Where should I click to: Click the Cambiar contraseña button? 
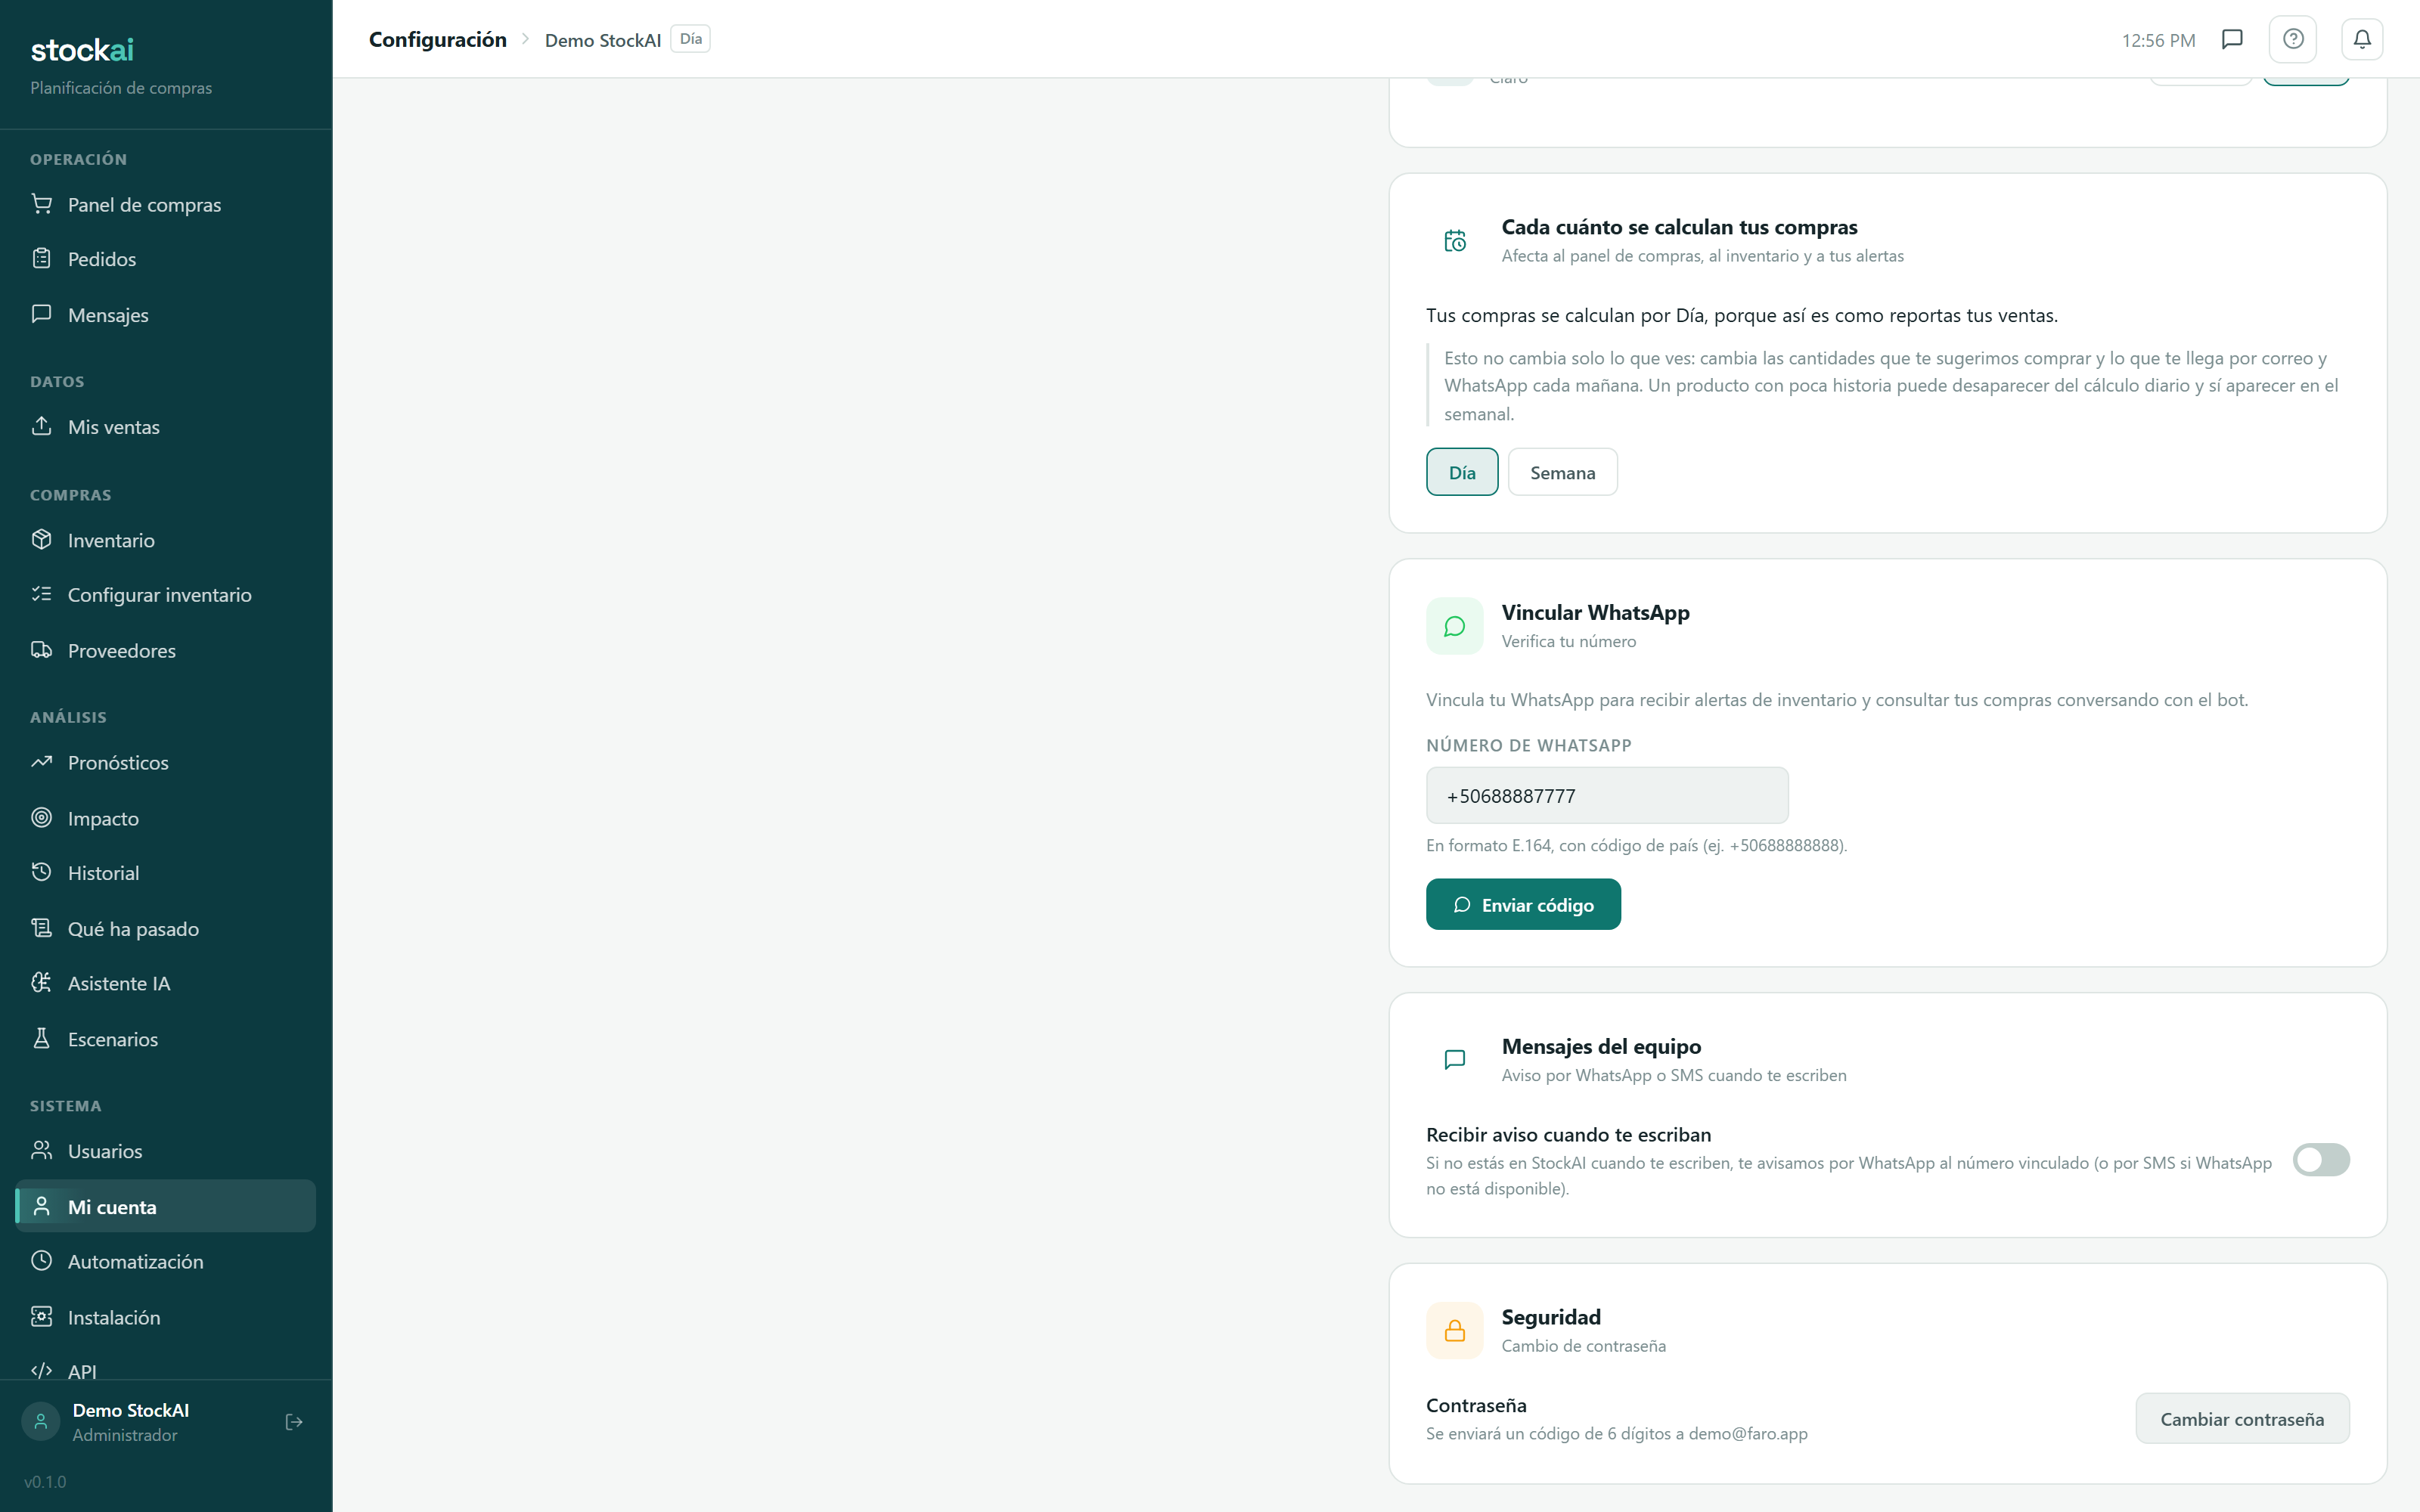click(2242, 1418)
